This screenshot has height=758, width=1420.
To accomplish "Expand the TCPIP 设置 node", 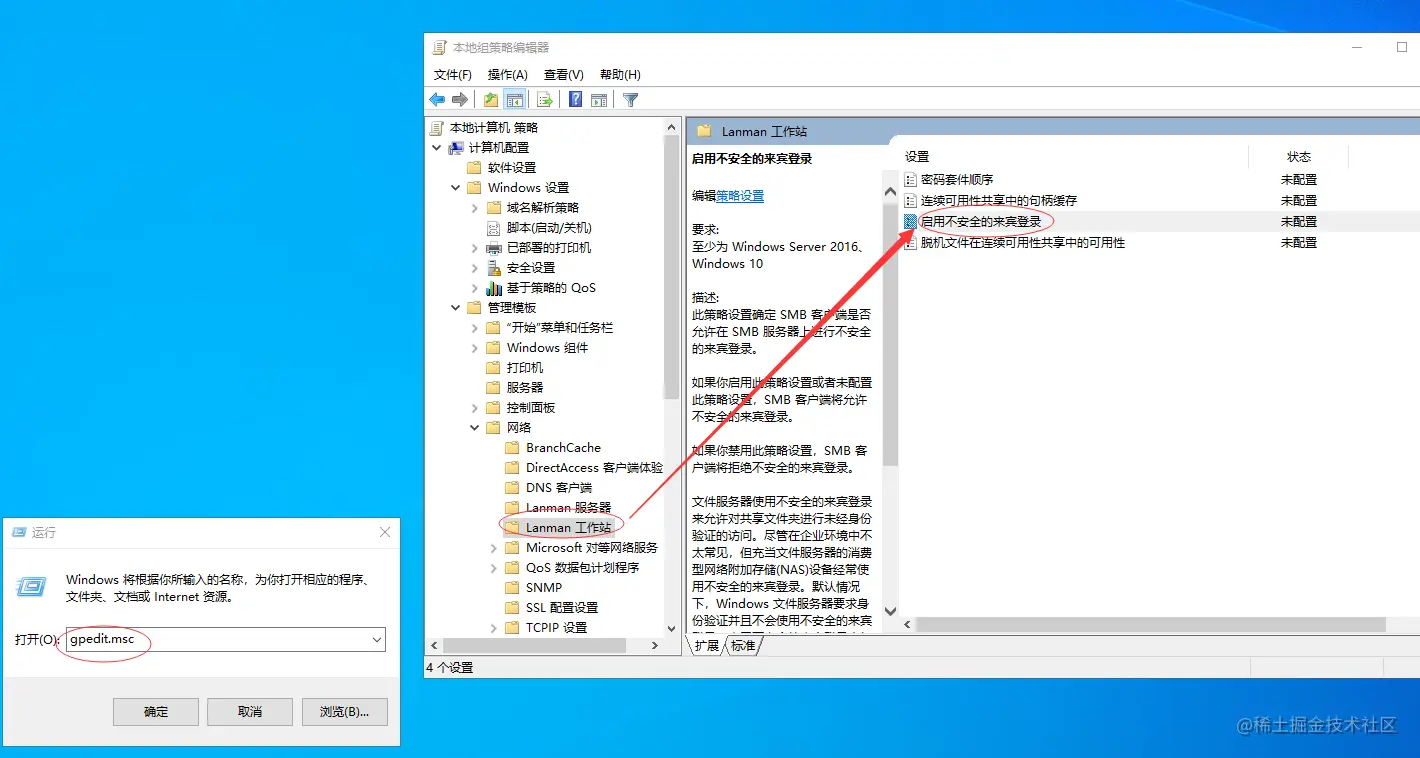I will click(494, 628).
